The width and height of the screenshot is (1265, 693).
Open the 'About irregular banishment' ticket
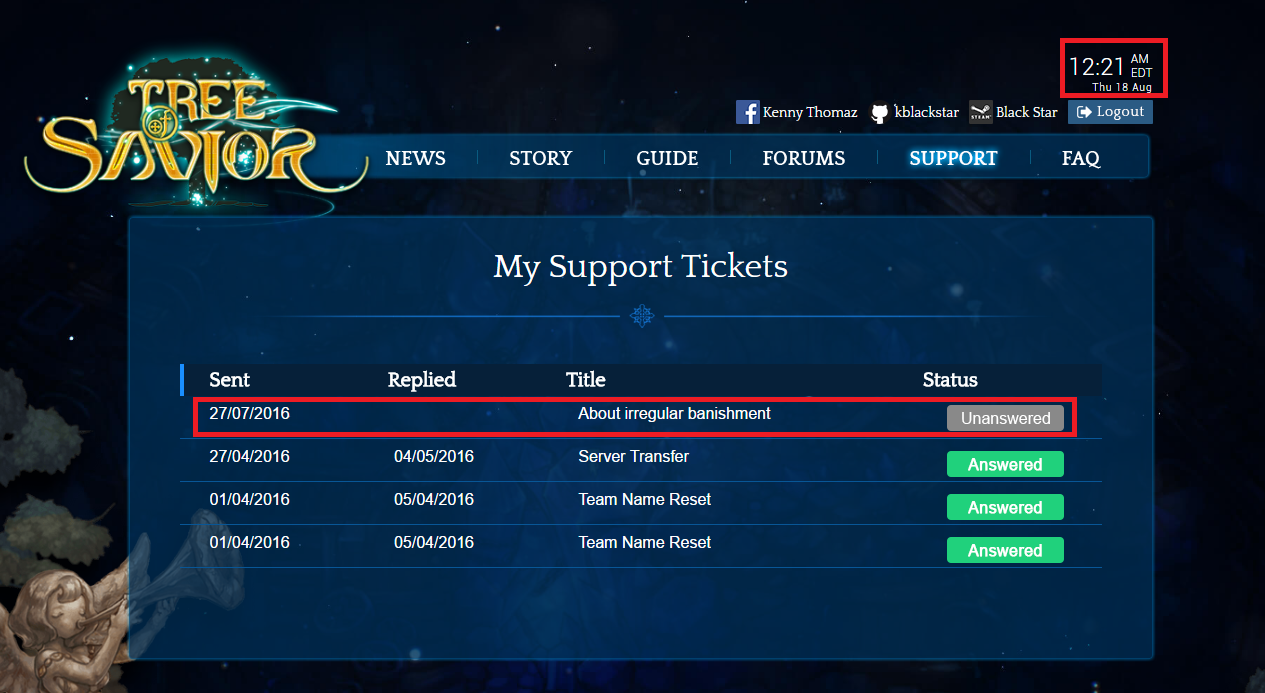click(x=674, y=414)
